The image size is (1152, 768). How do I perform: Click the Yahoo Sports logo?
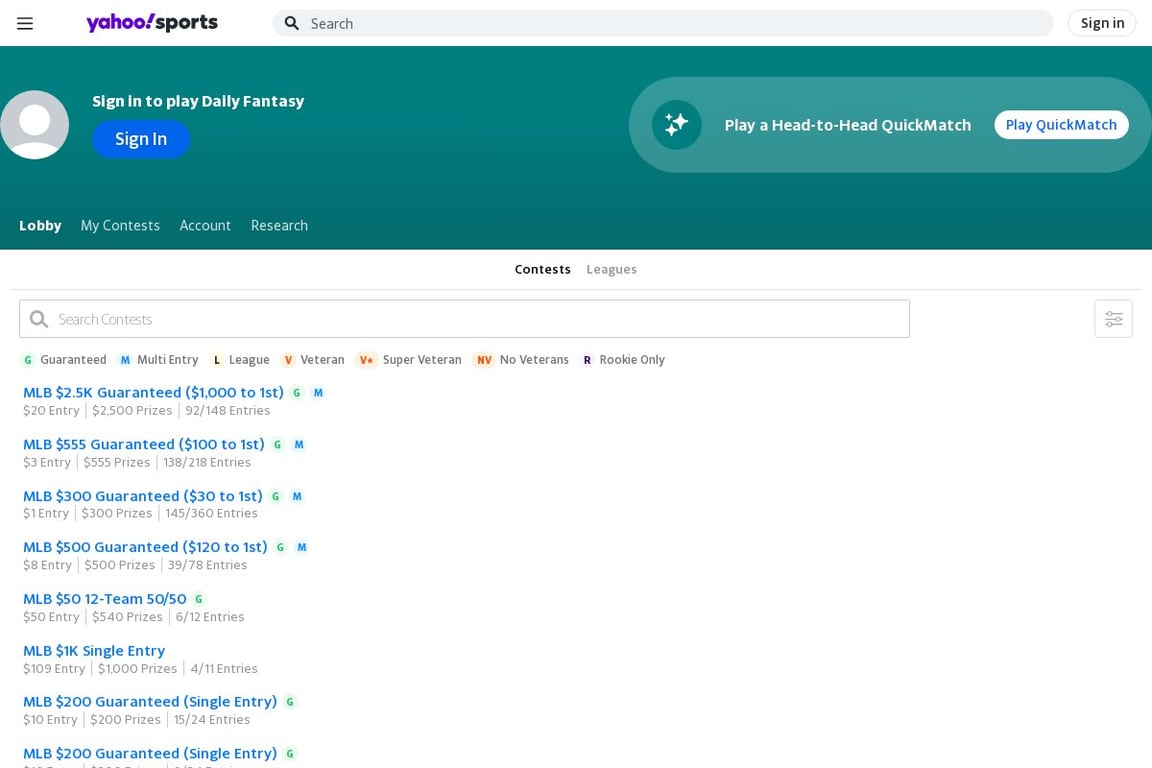152,23
